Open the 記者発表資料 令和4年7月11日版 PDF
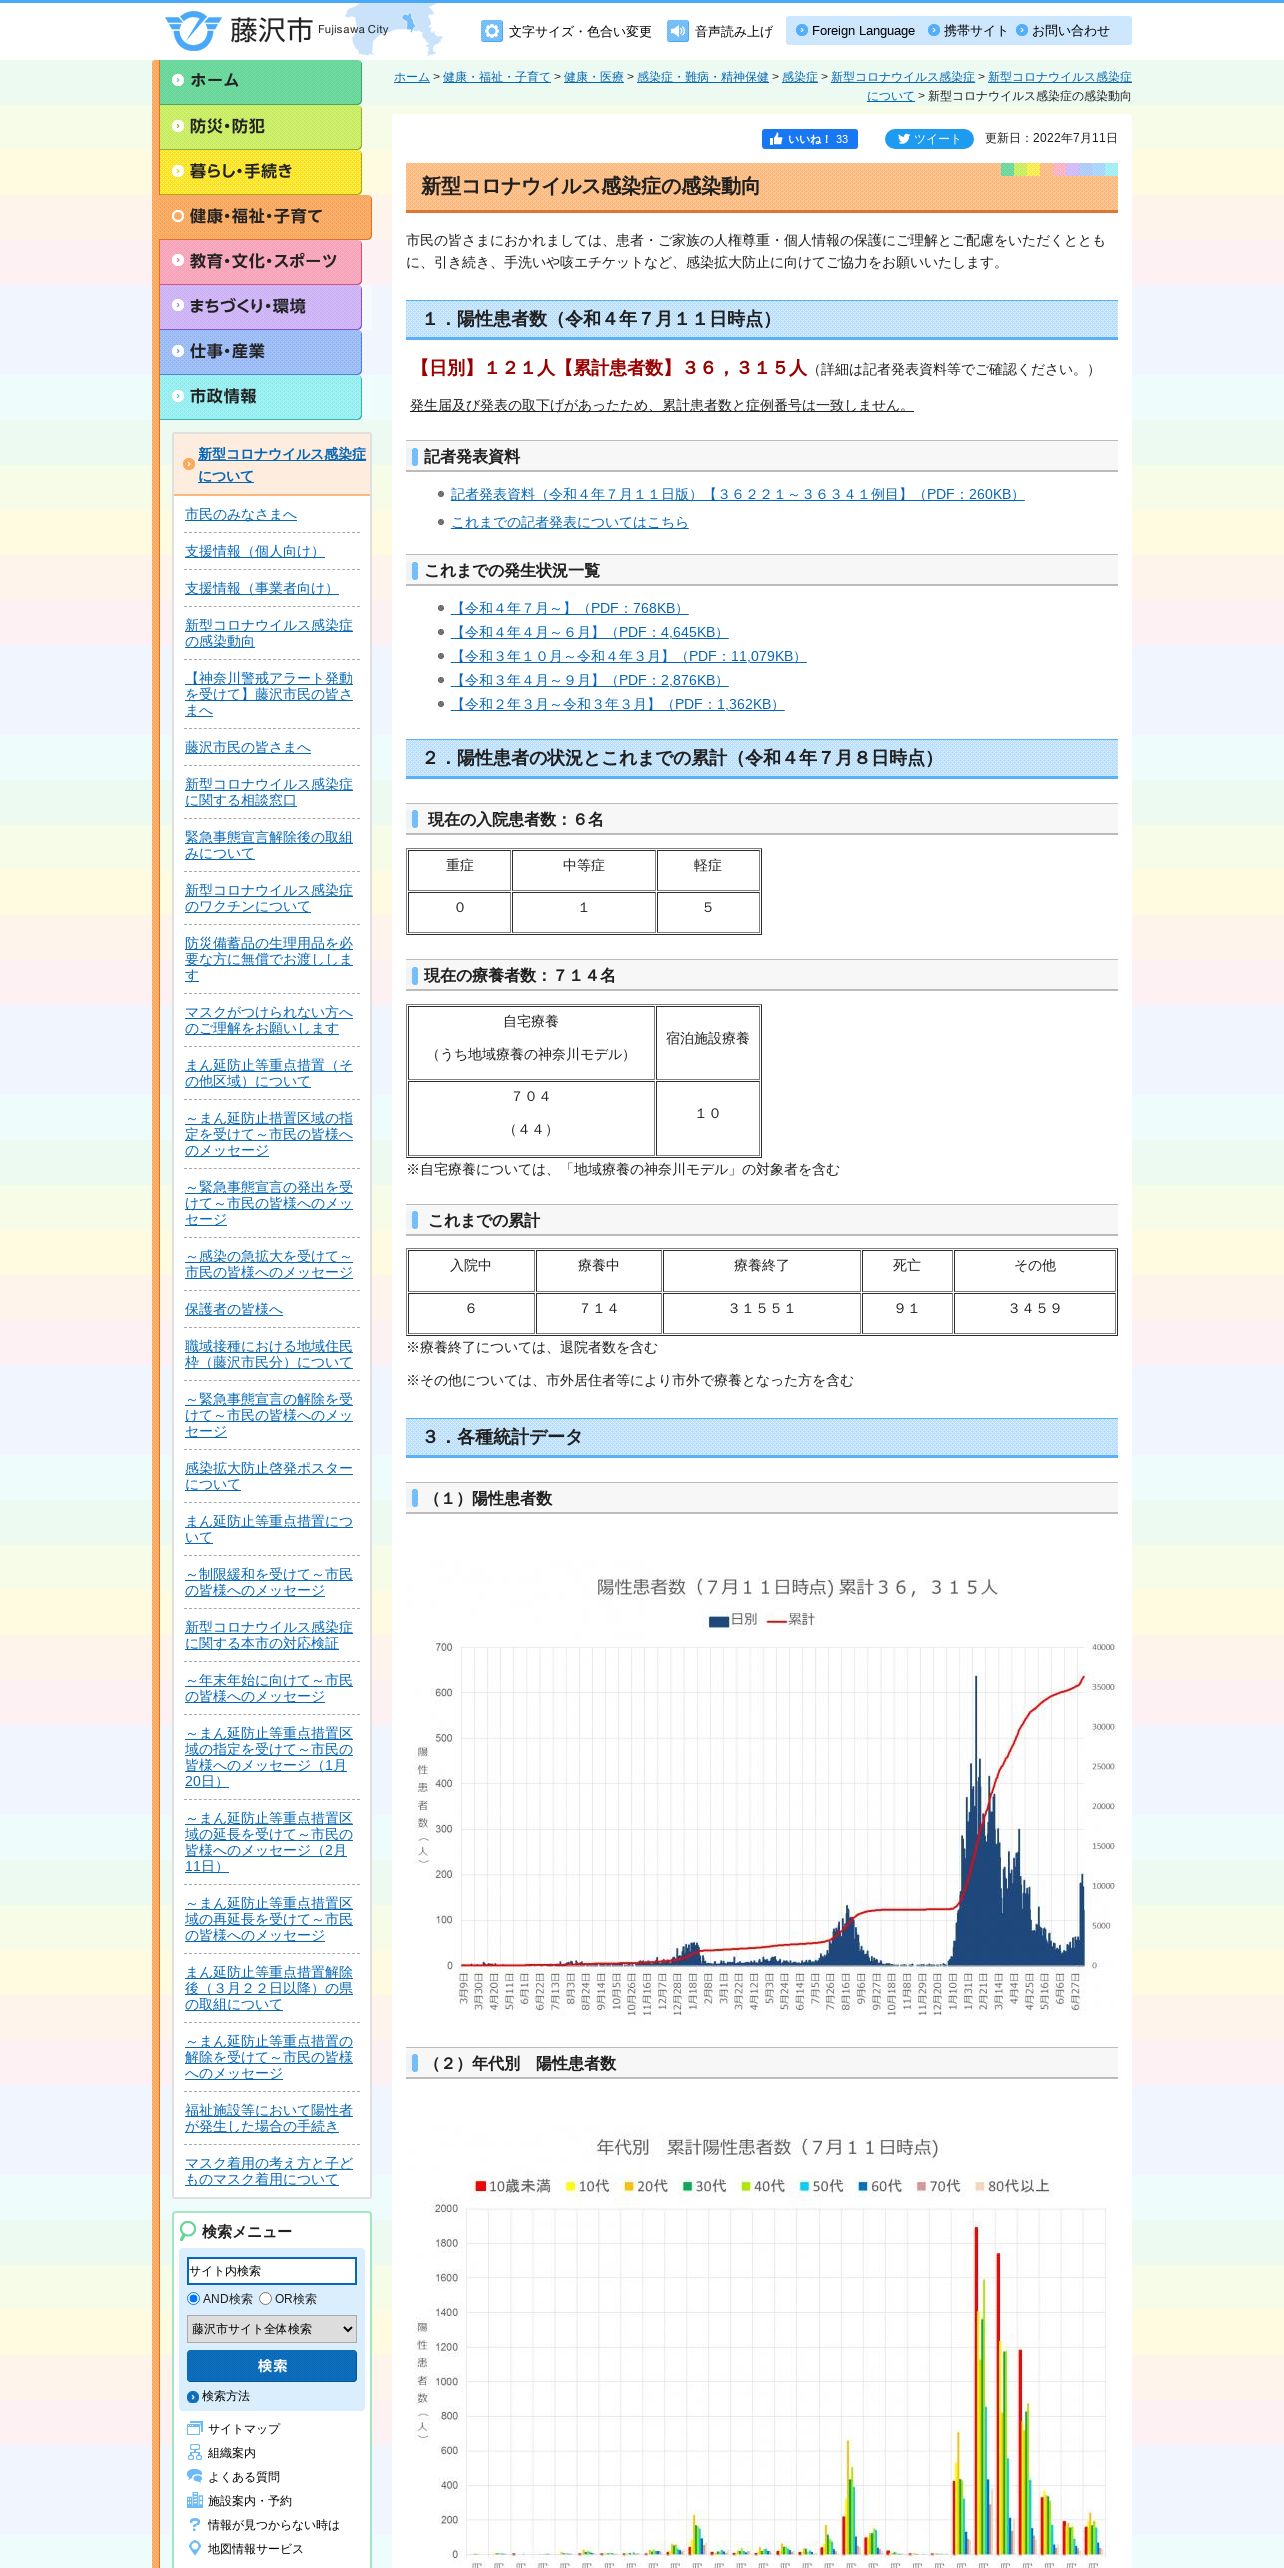Image resolution: width=1284 pixels, height=2568 pixels. 737,494
